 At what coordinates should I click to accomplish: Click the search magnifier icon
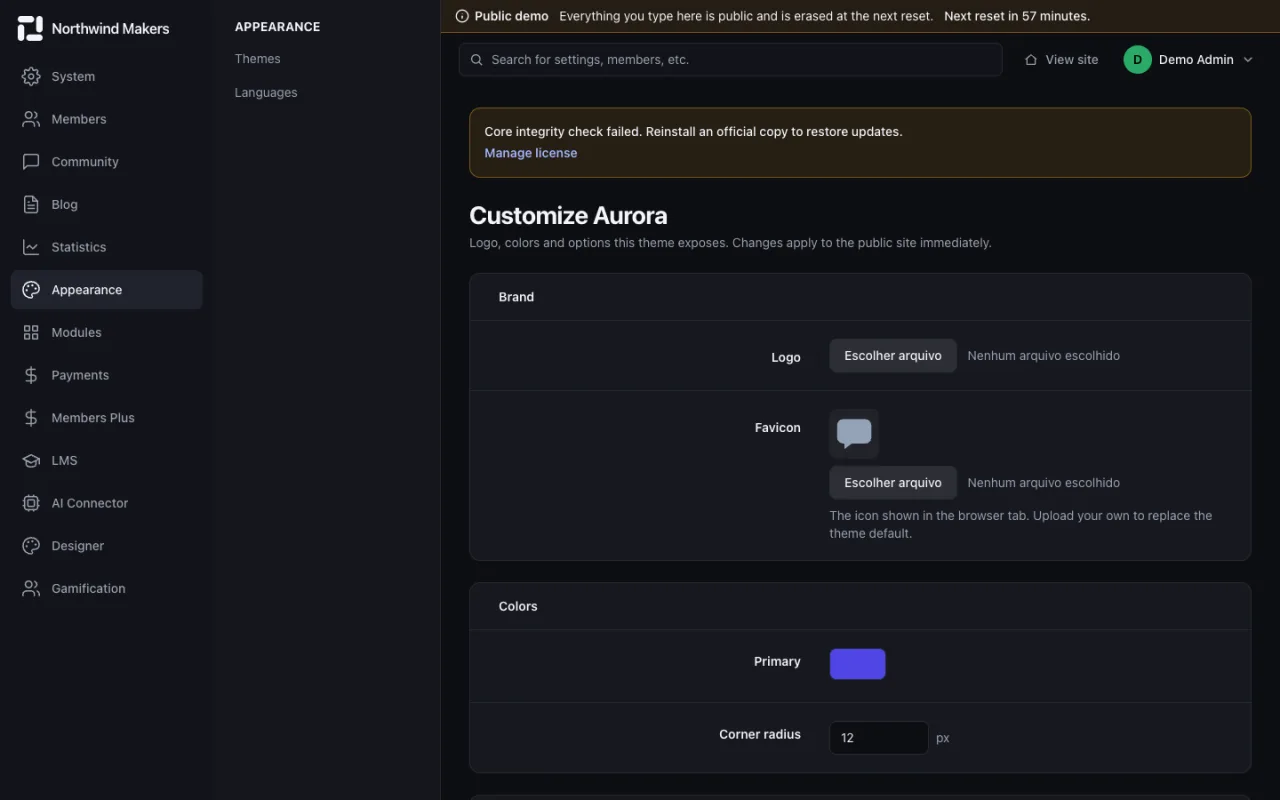coord(477,60)
